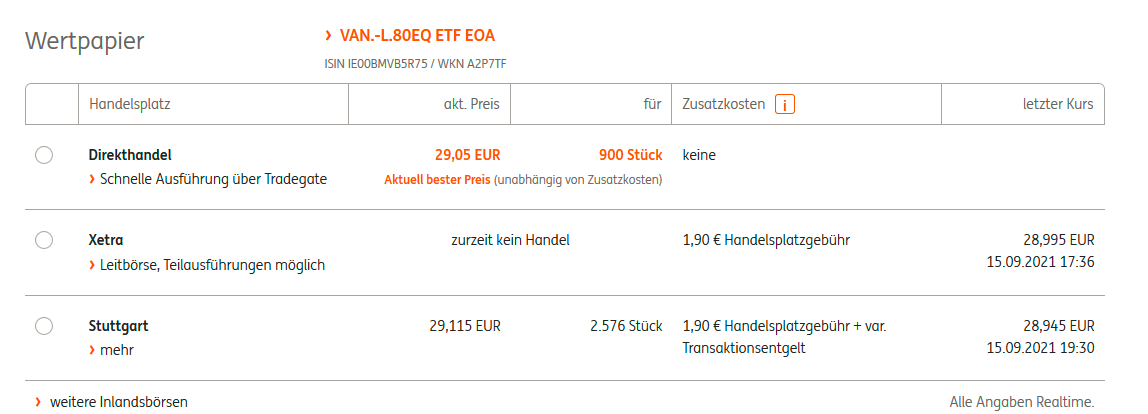Open the VAN.-L.80EQ ETF EOA link
1148x414 pixels.
pyautogui.click(x=416, y=36)
